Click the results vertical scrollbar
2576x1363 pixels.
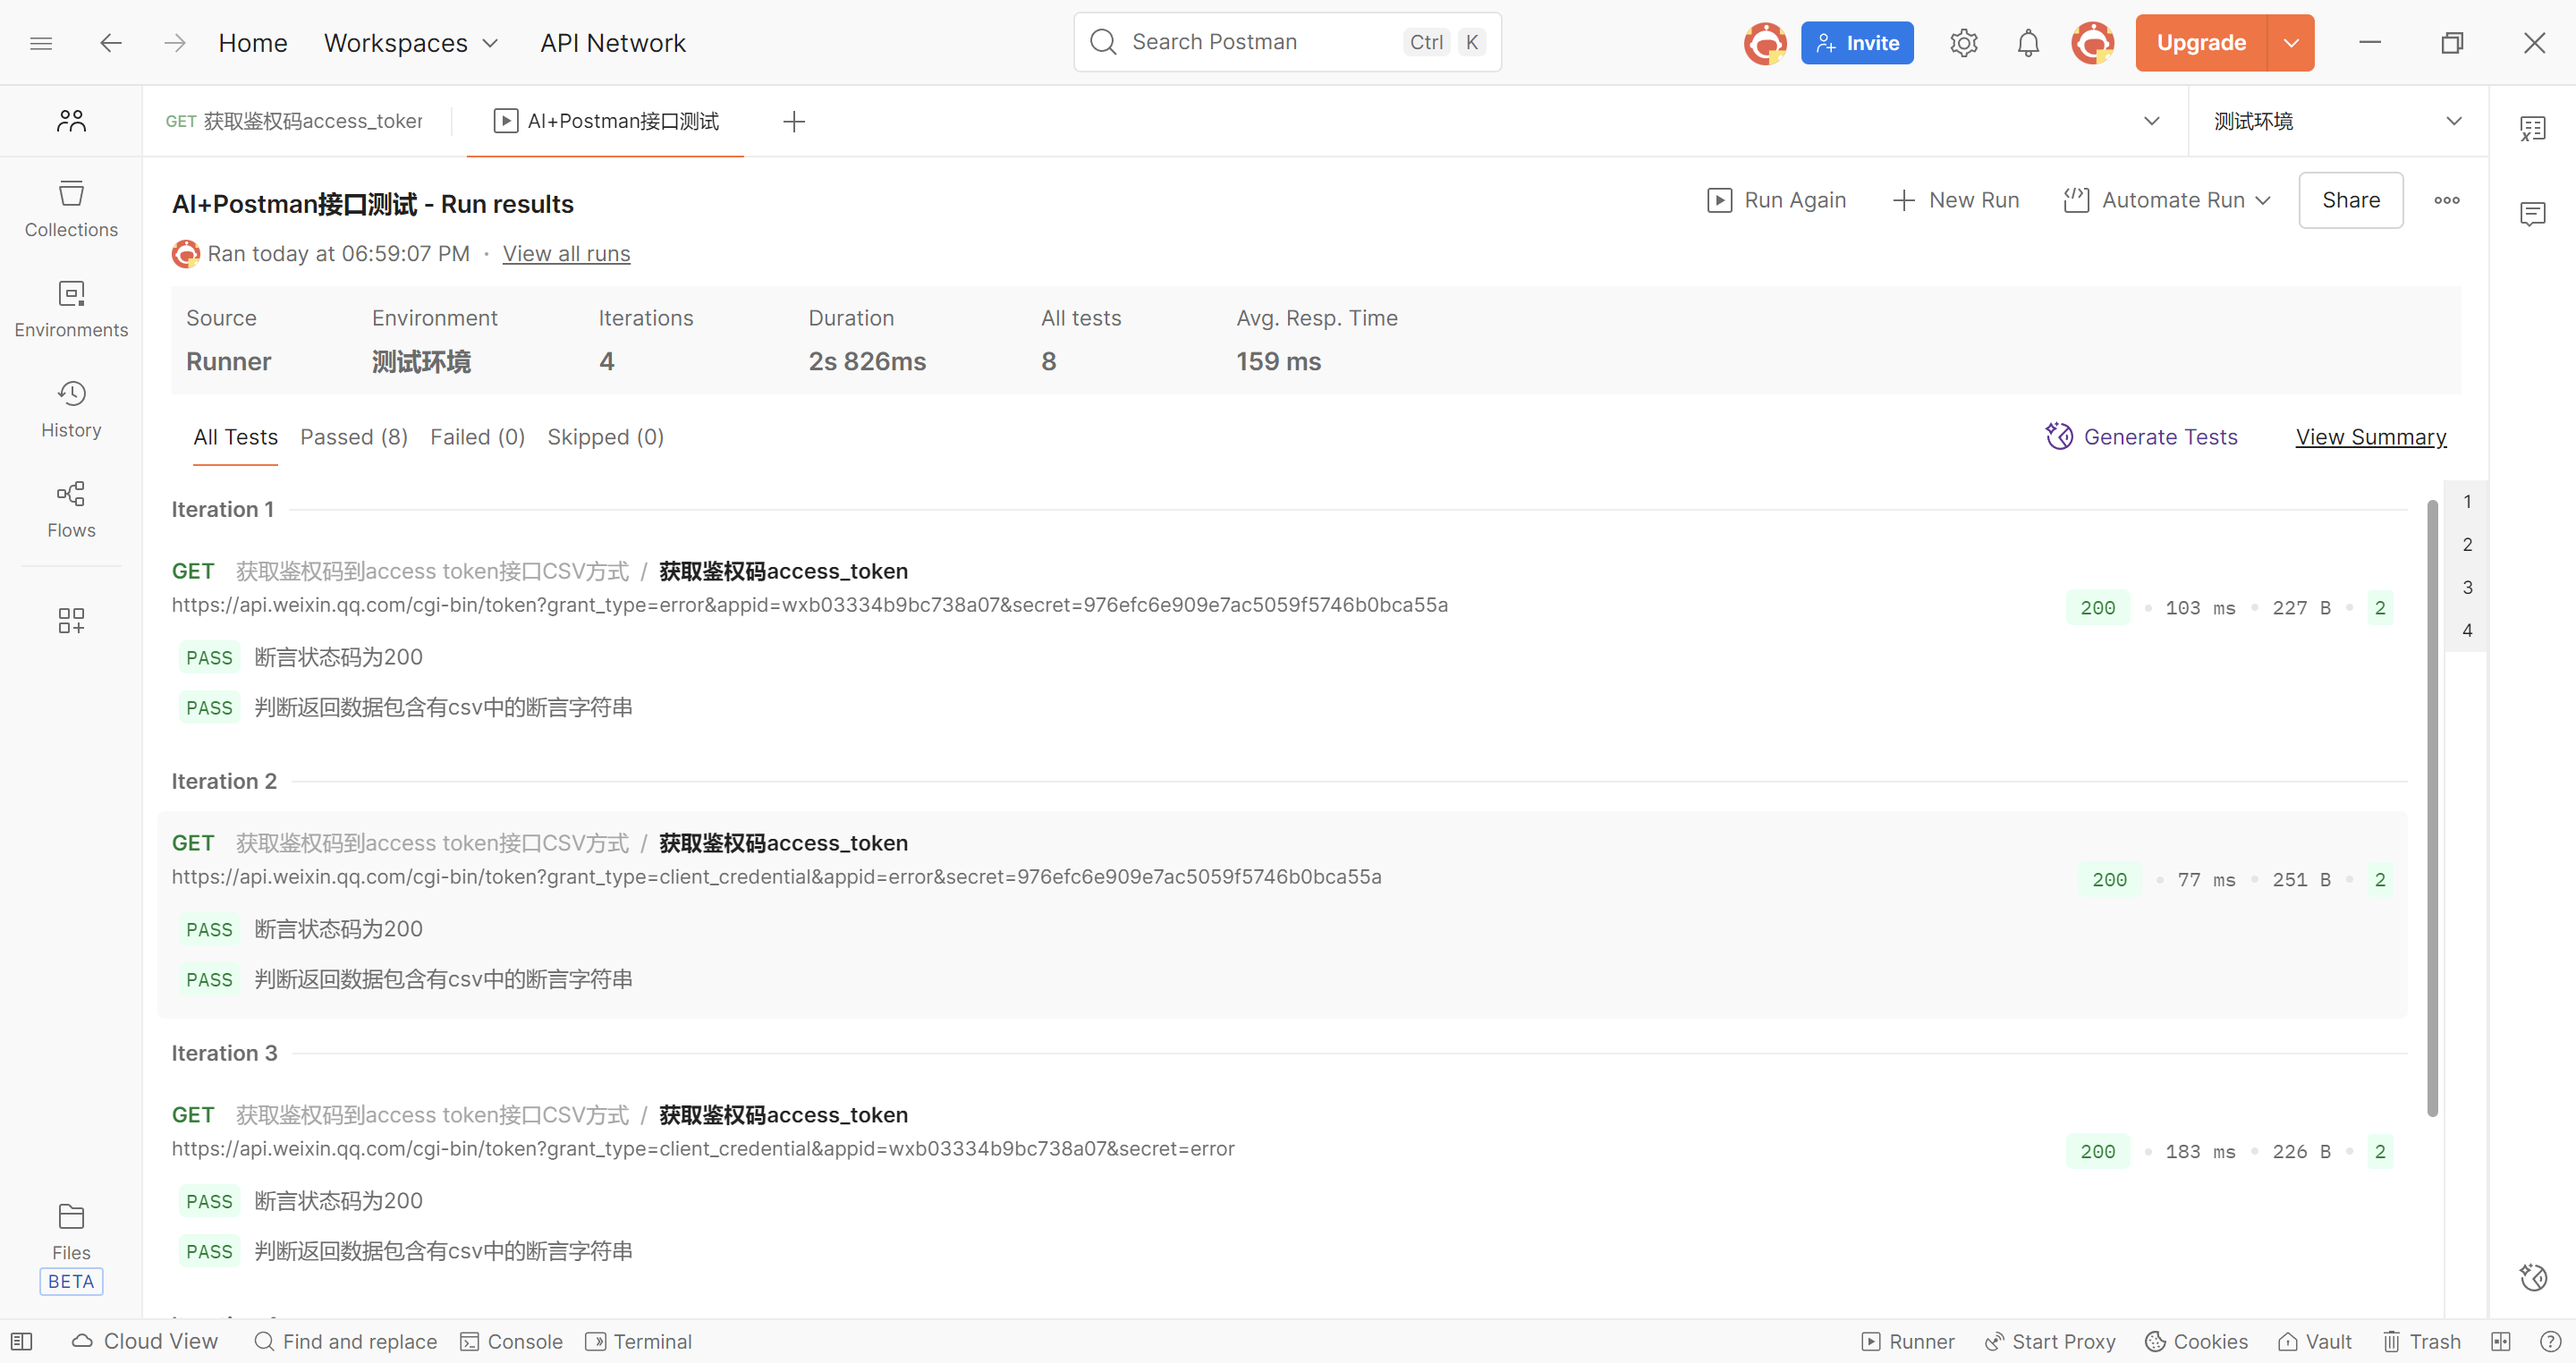(x=2432, y=808)
